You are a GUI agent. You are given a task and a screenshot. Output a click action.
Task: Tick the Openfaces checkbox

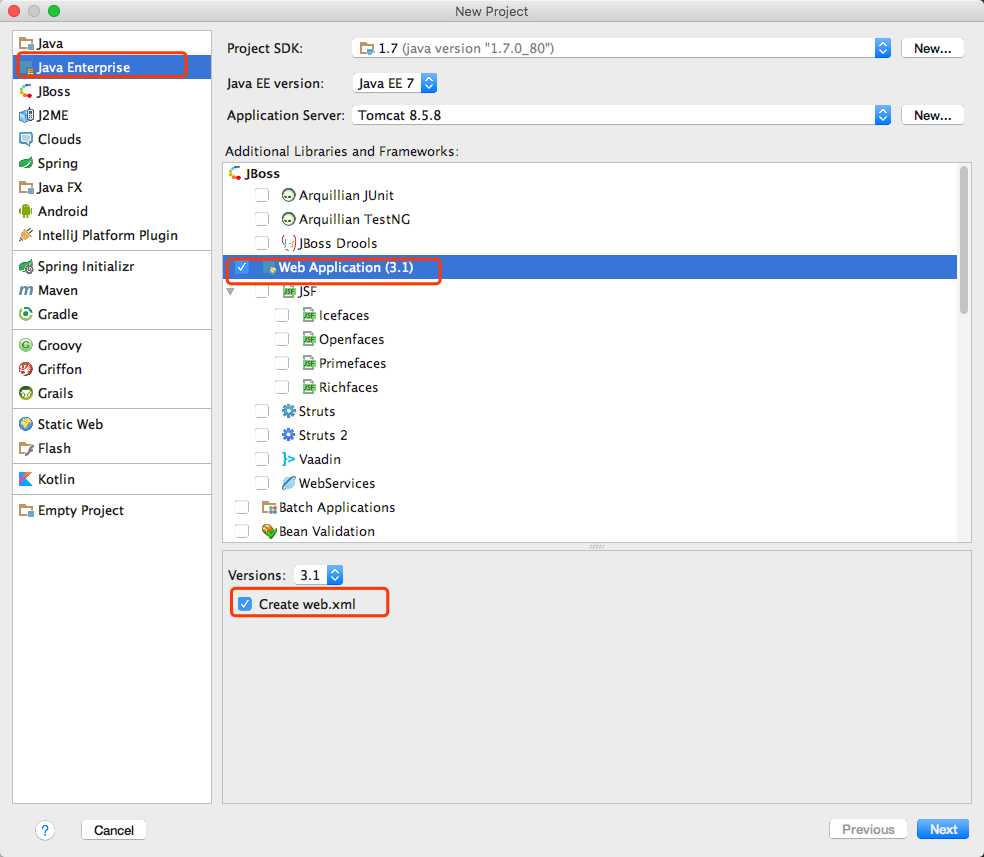282,339
